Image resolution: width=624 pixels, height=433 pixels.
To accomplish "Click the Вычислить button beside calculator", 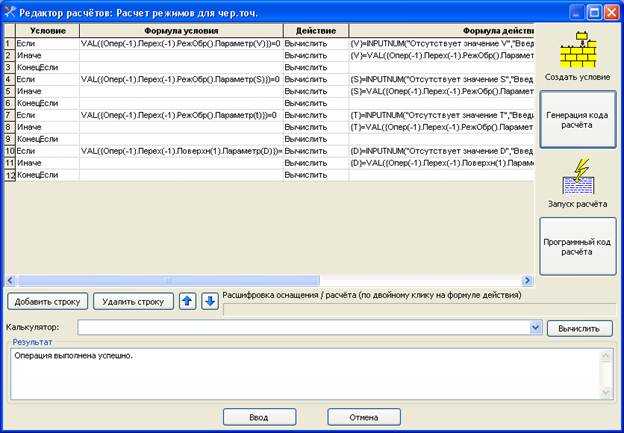I will click(x=579, y=329).
